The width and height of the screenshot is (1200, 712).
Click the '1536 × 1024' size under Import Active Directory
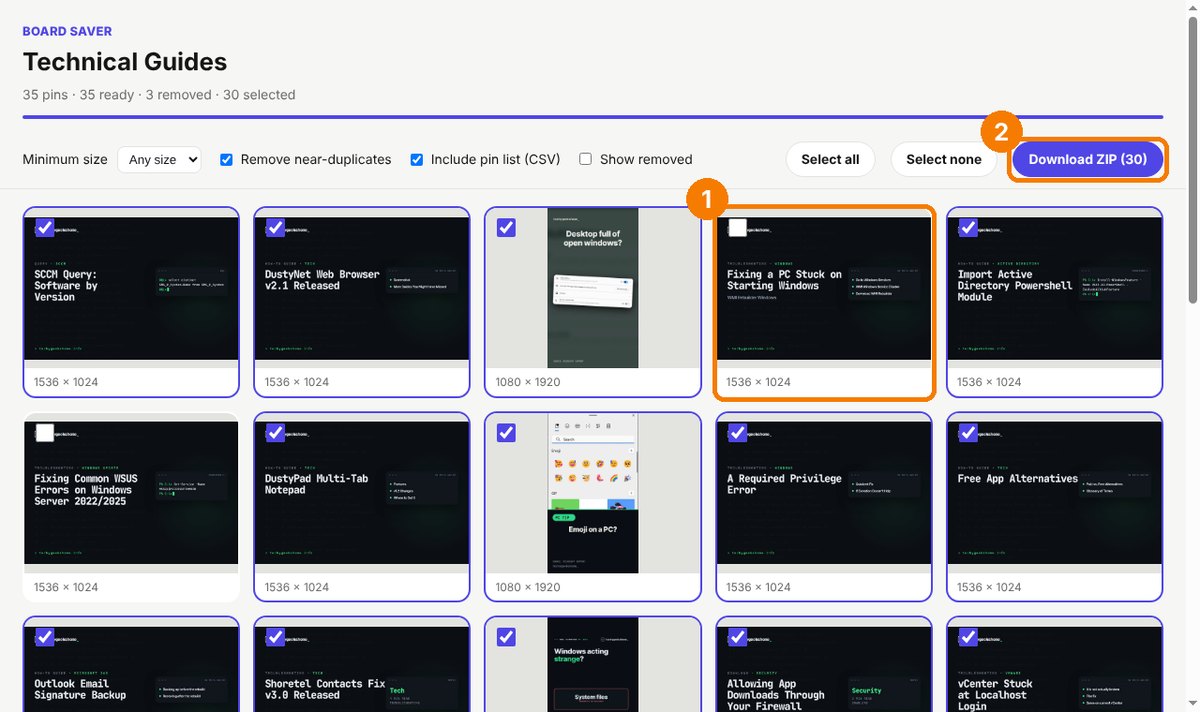coord(990,382)
